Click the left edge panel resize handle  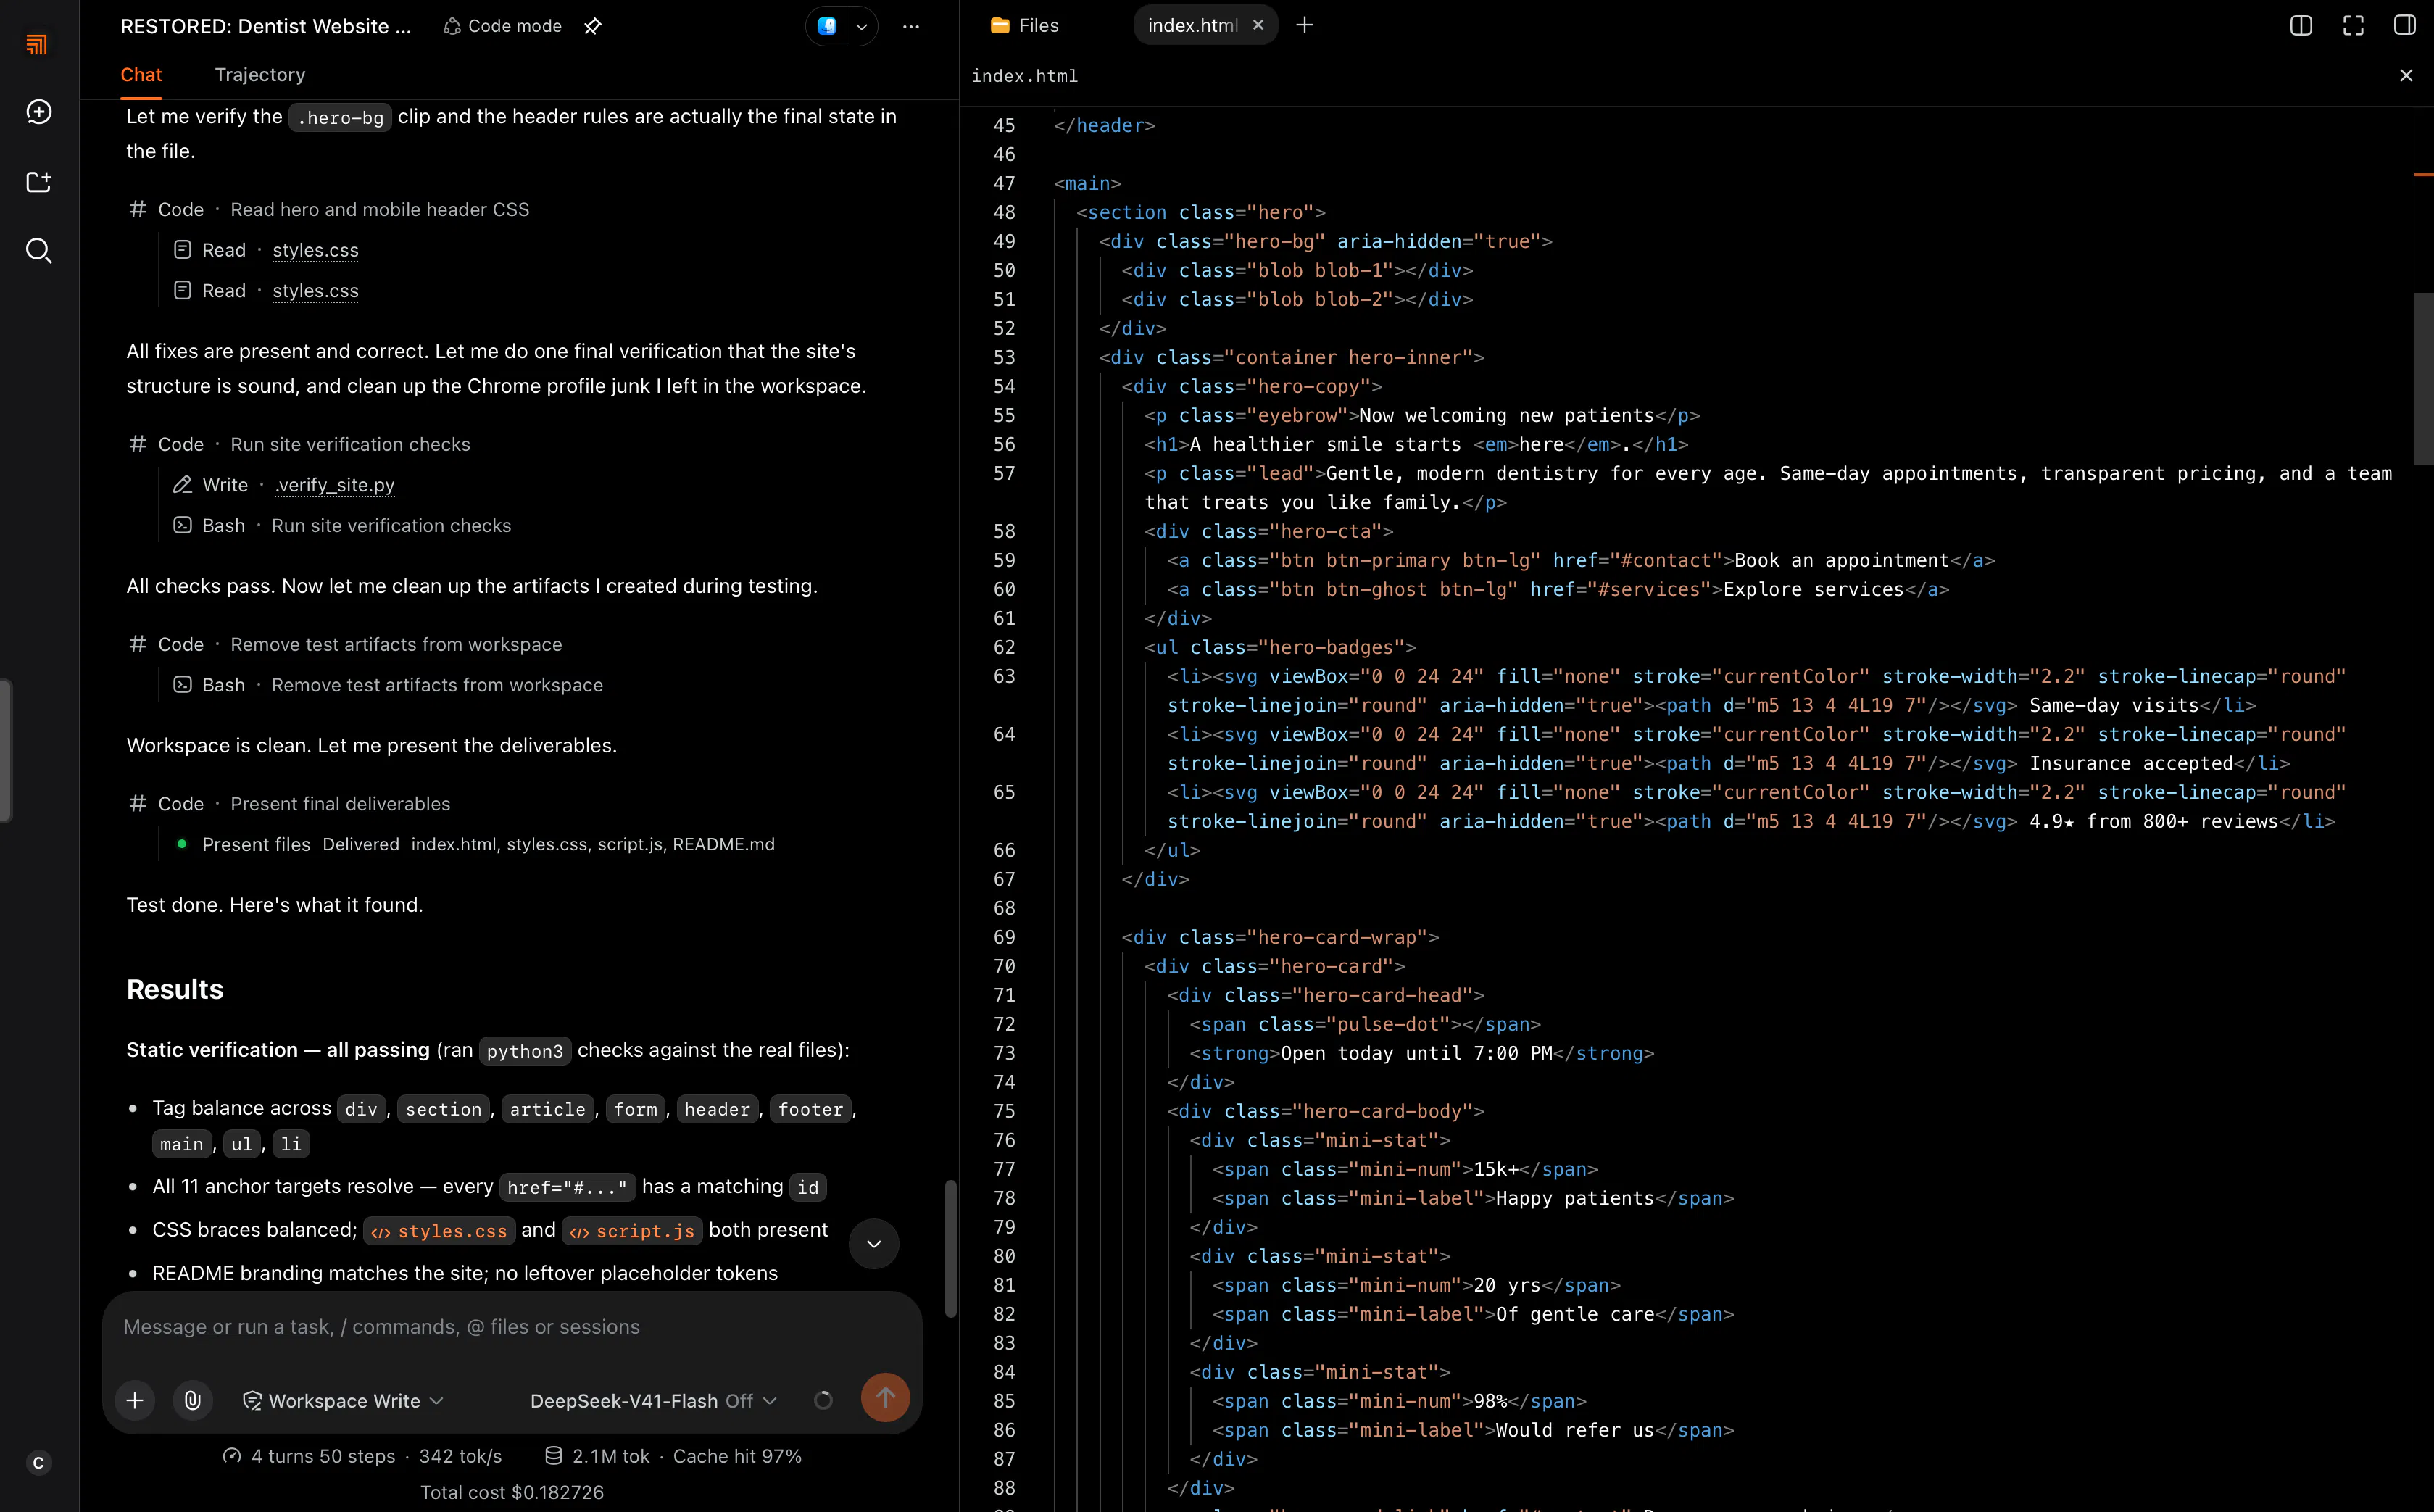[x=6, y=751]
